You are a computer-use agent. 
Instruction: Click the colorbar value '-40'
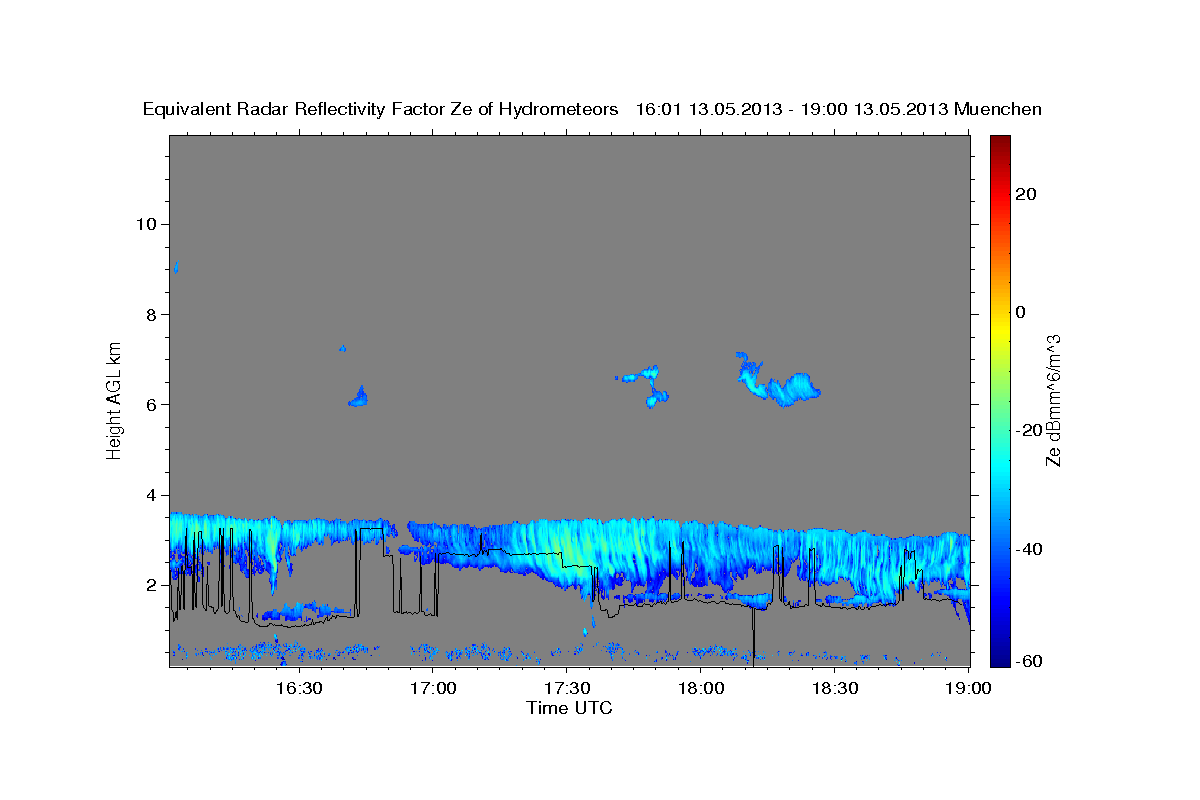tap(1030, 548)
